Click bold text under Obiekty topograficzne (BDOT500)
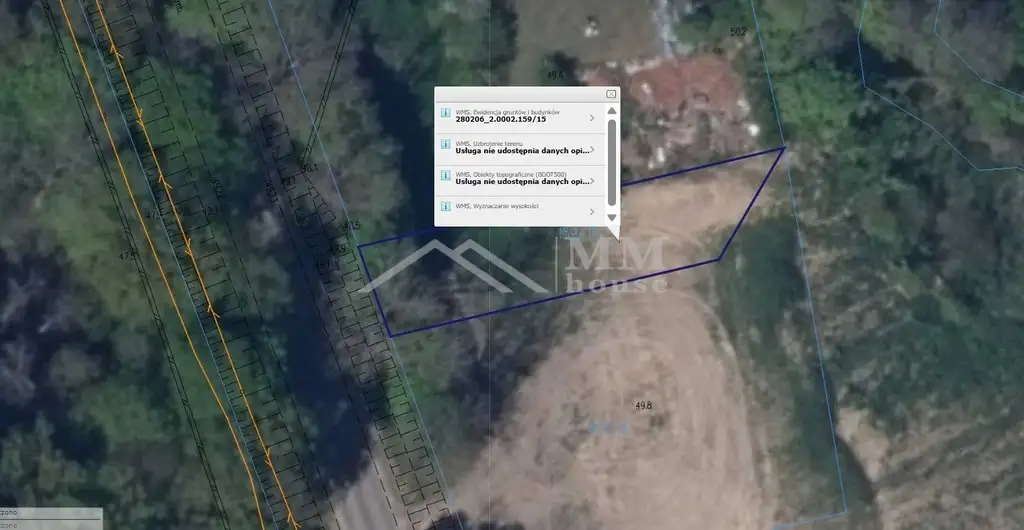 click(x=520, y=182)
